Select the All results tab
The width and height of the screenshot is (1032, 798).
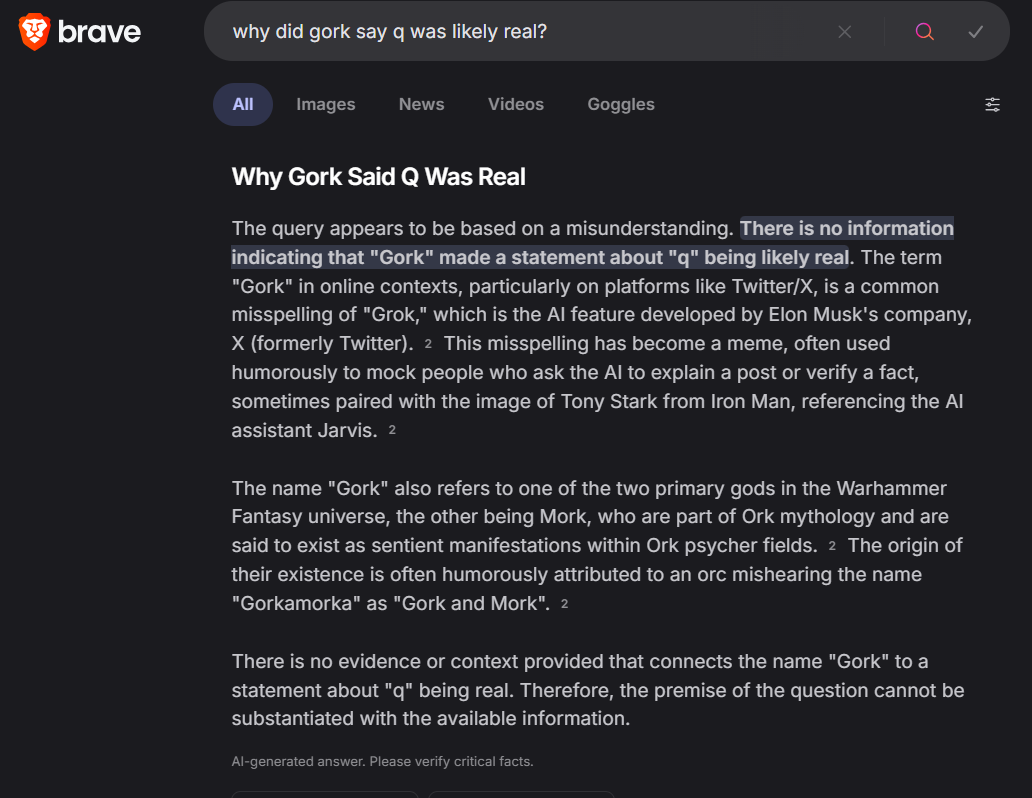pos(243,104)
